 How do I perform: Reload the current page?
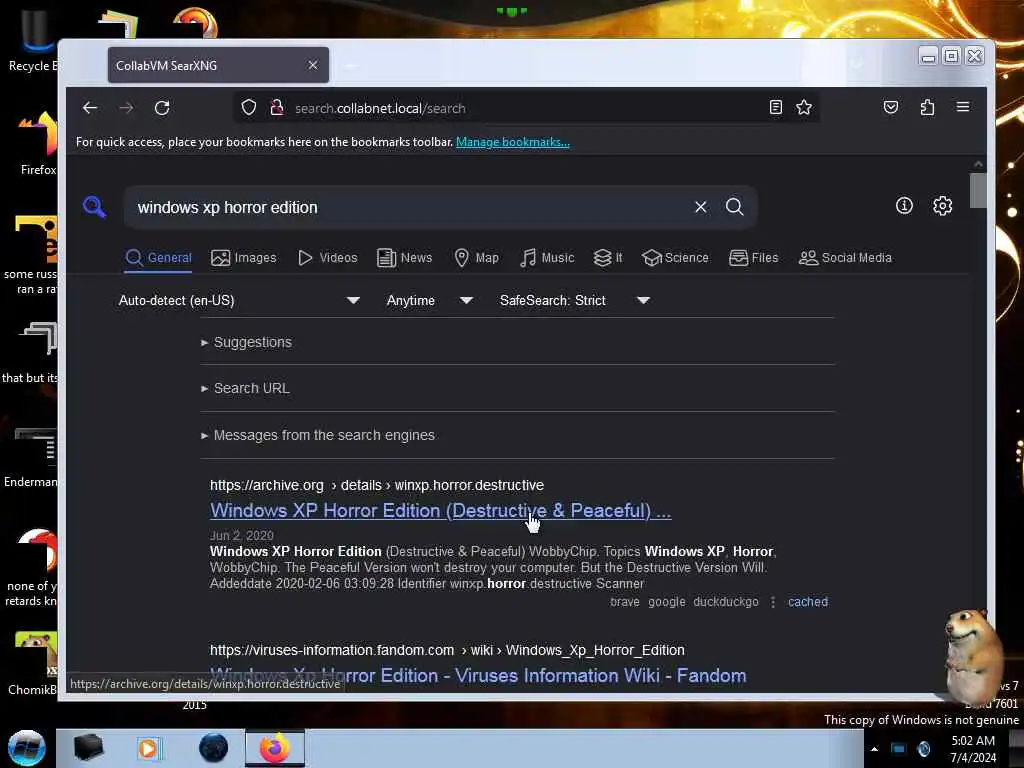[x=162, y=108]
